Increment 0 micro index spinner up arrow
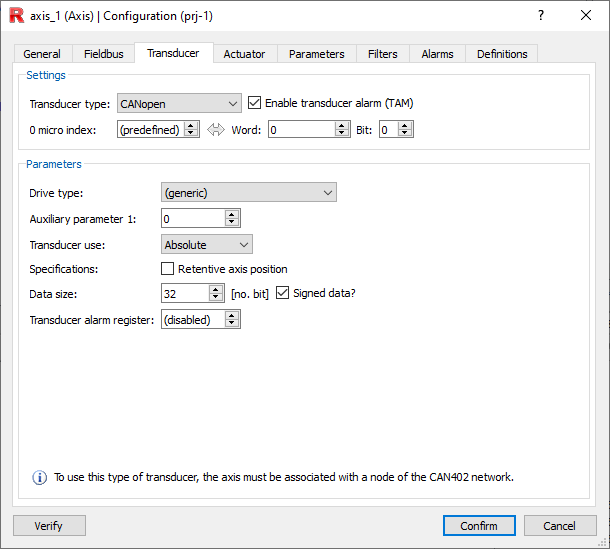Viewport: 610px width, 549px height. 191,126
